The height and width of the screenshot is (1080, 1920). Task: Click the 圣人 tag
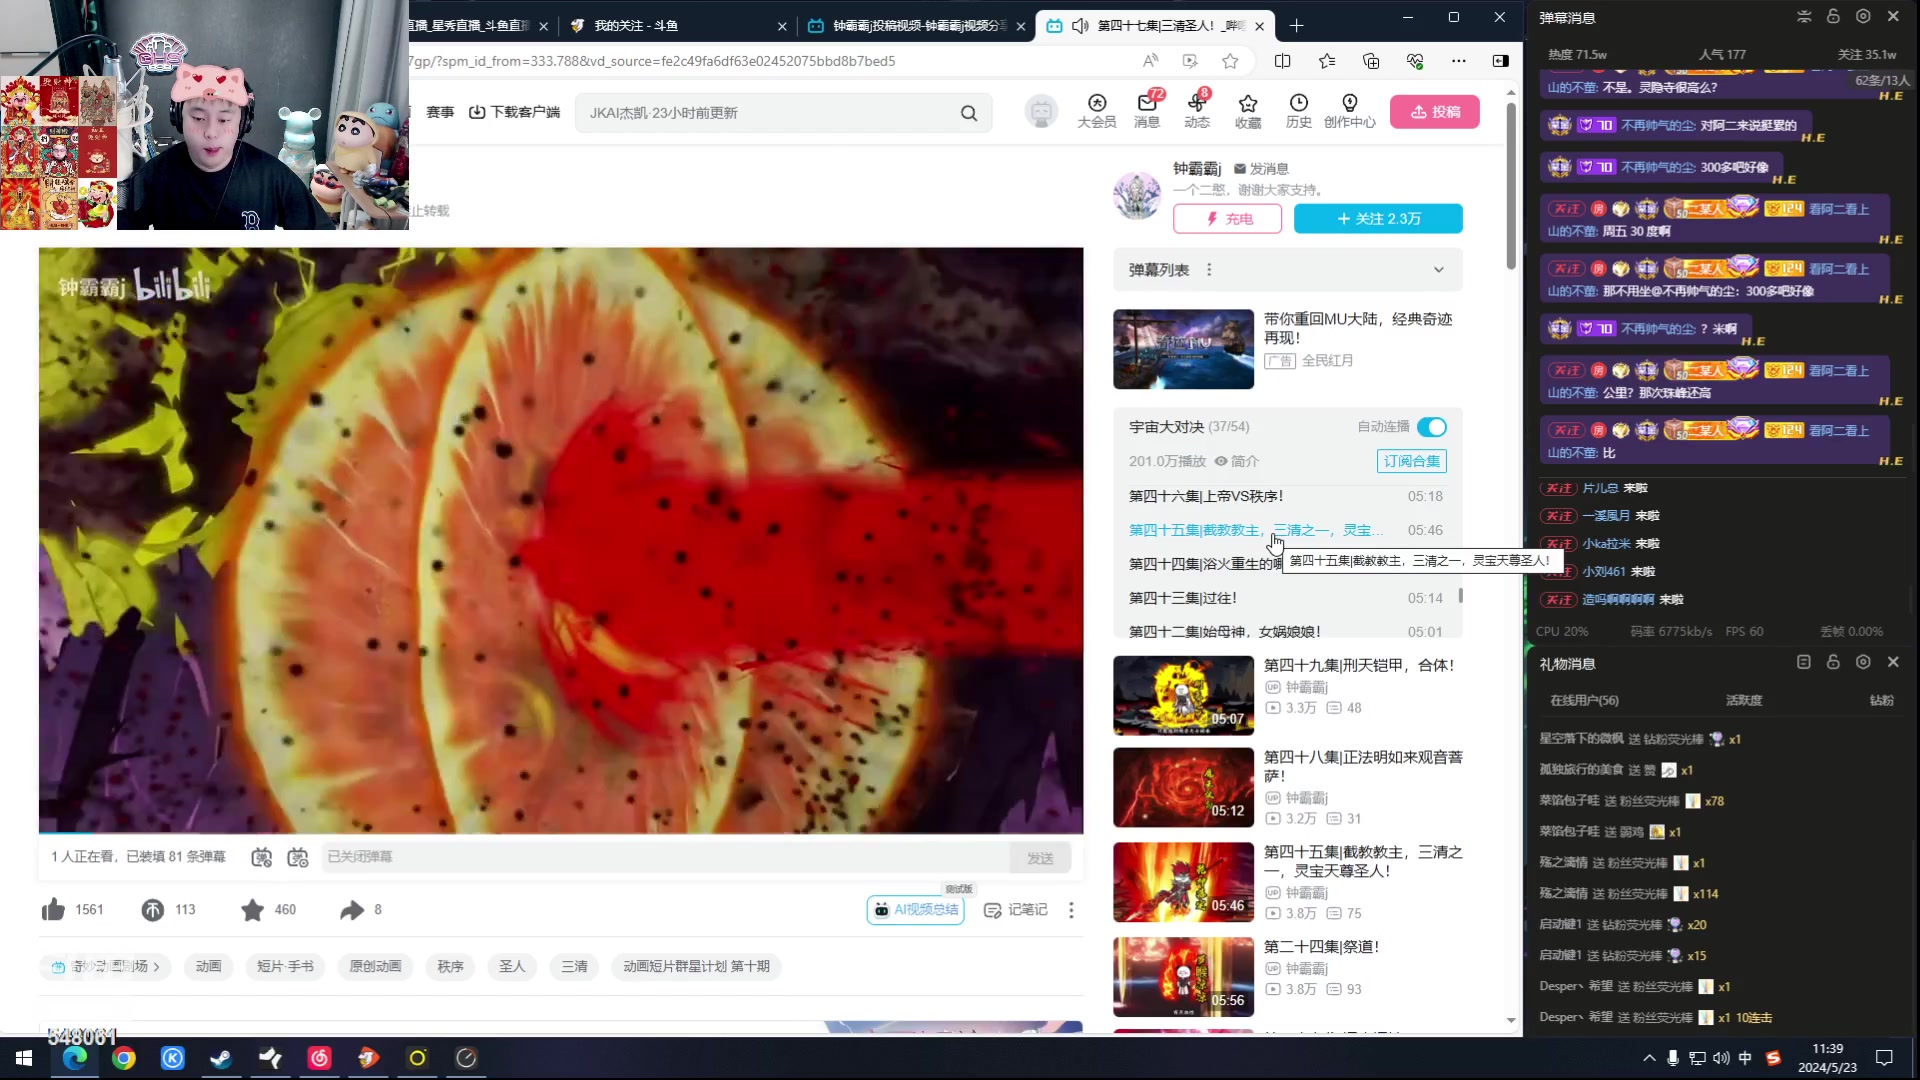[512, 966]
